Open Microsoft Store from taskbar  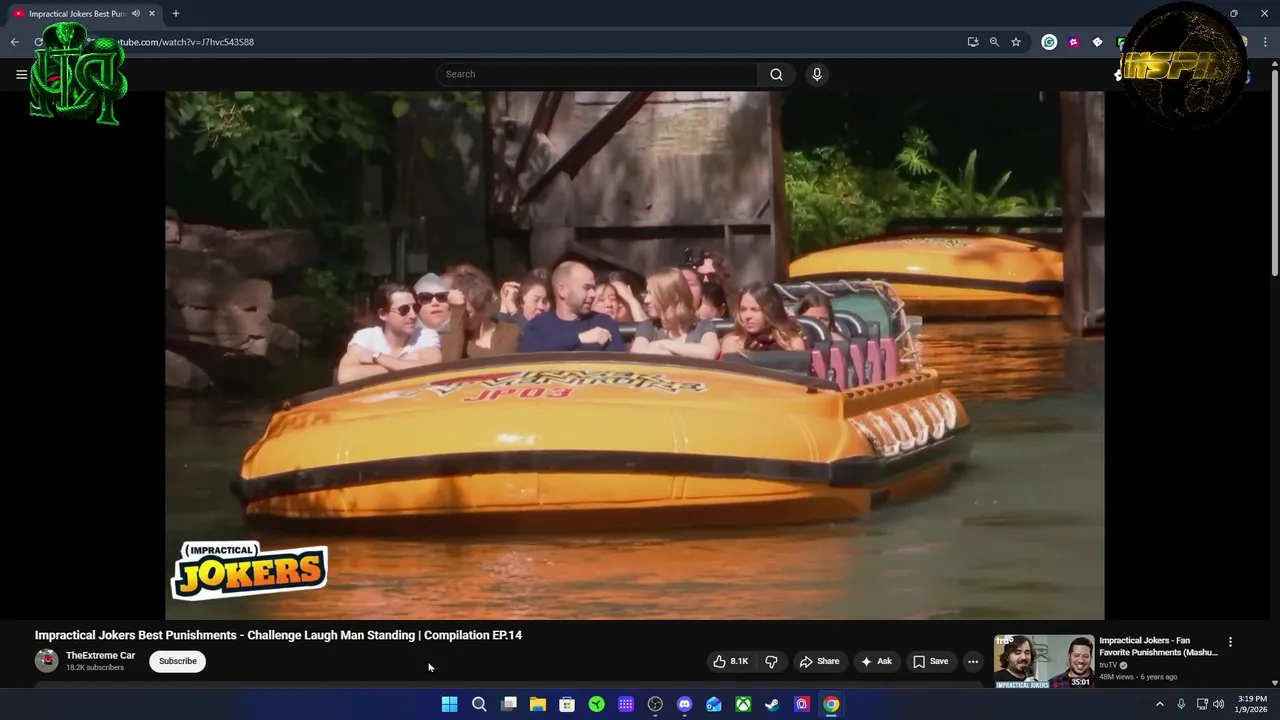pyautogui.click(x=567, y=704)
